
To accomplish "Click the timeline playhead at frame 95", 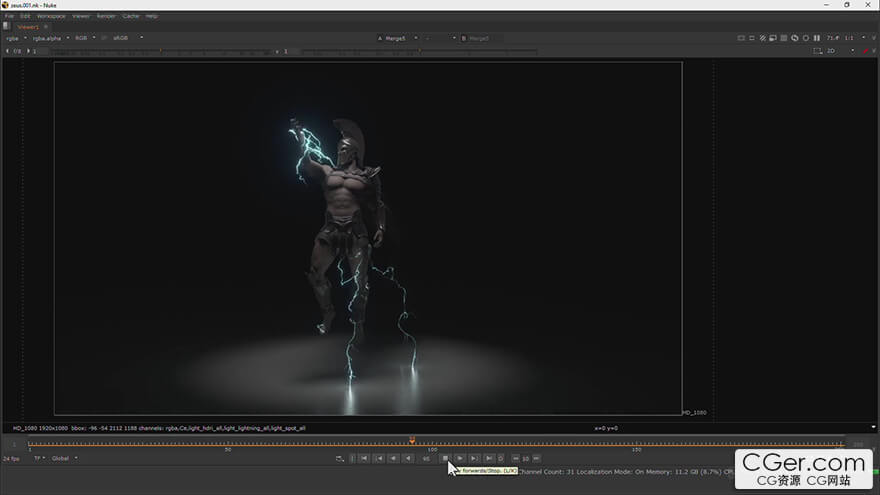I will coord(412,441).
